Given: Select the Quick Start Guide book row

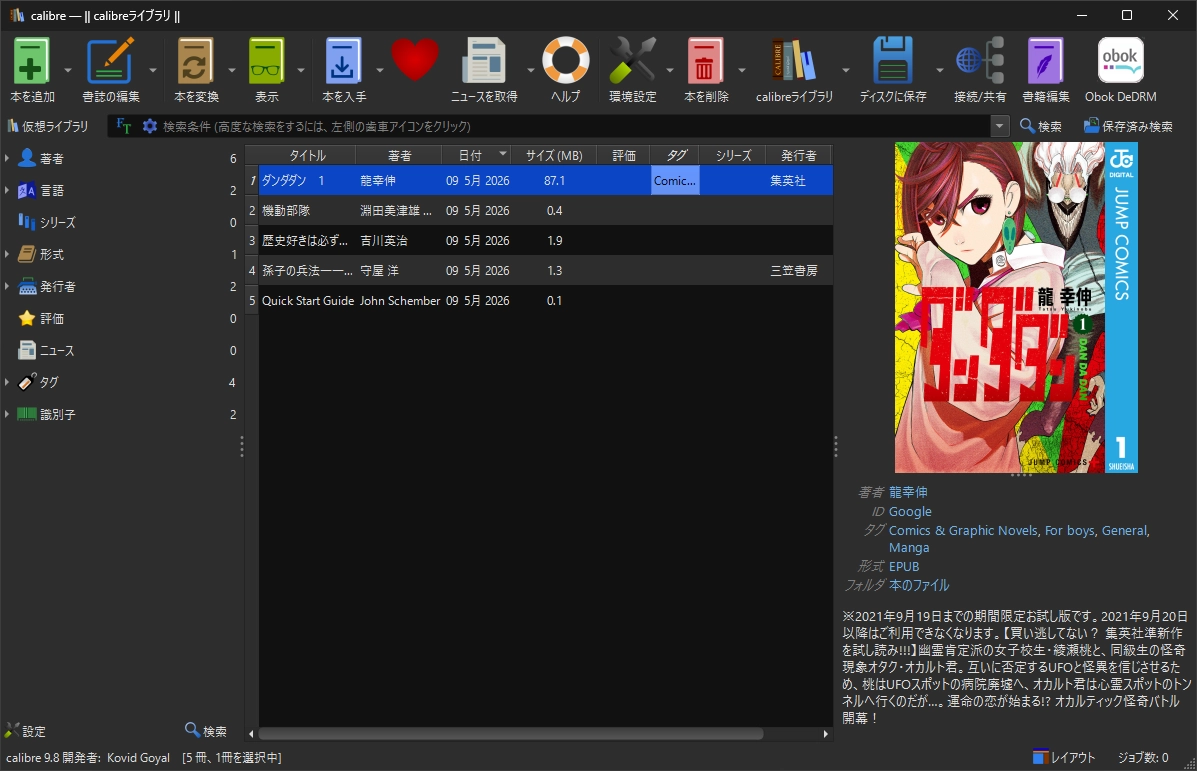Looking at the screenshot, I should [x=545, y=300].
